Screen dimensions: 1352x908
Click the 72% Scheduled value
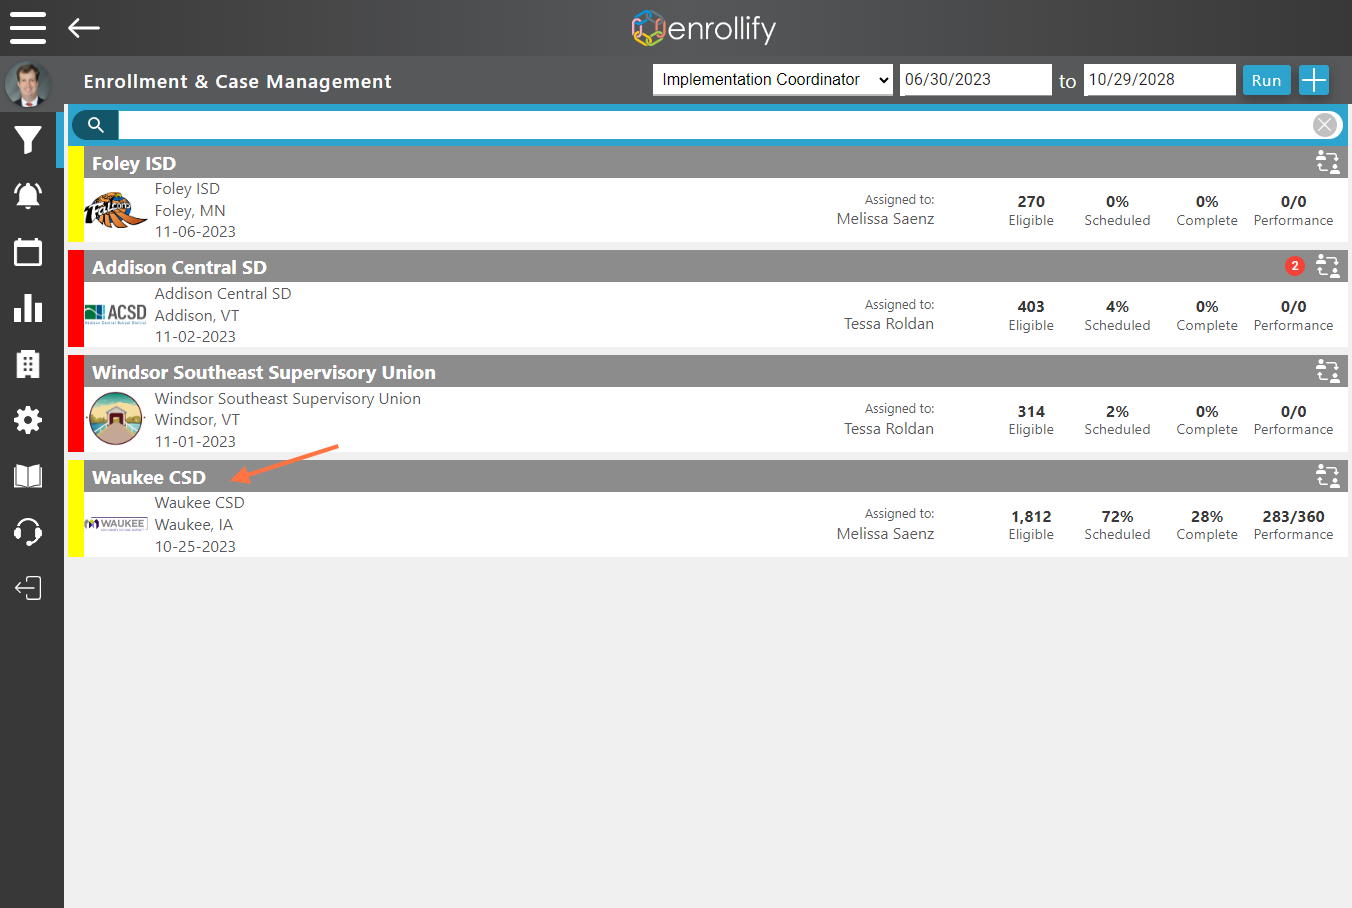coord(1117,517)
